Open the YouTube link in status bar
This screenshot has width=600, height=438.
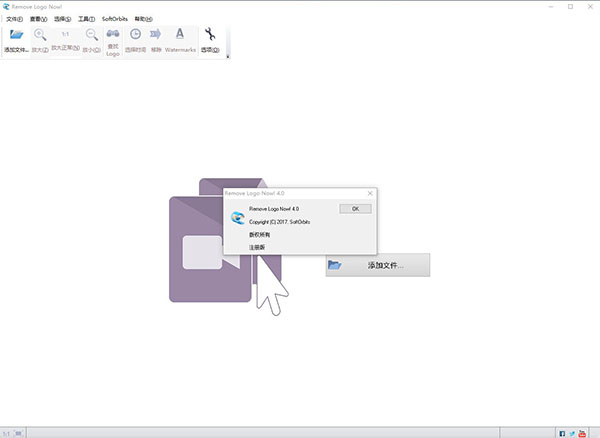click(582, 433)
